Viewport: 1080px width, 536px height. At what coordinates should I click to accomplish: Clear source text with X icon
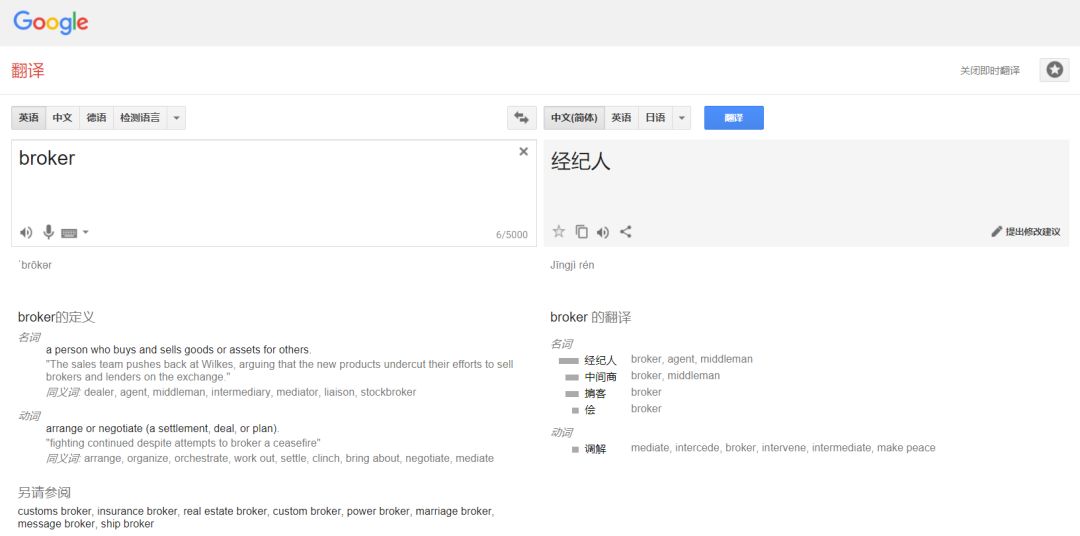coord(523,152)
